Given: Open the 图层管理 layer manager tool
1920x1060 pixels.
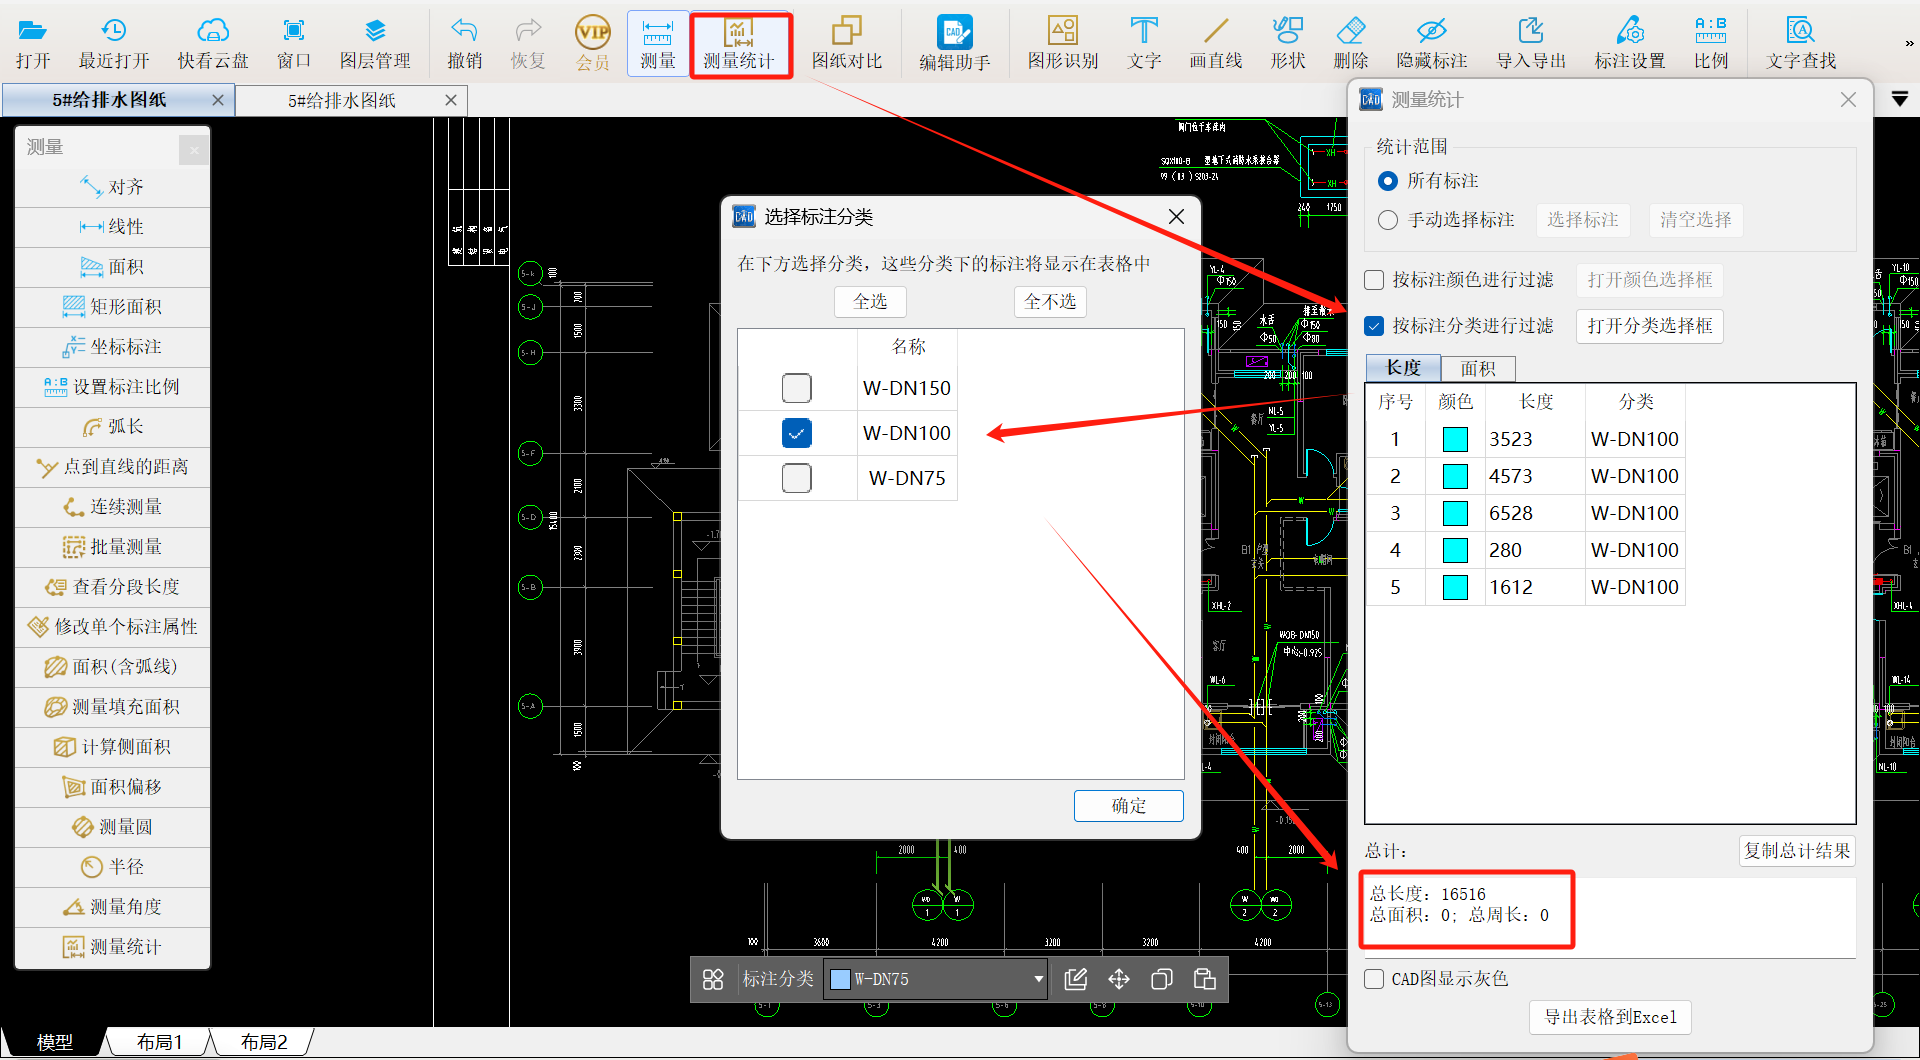Looking at the screenshot, I should tap(375, 44).
